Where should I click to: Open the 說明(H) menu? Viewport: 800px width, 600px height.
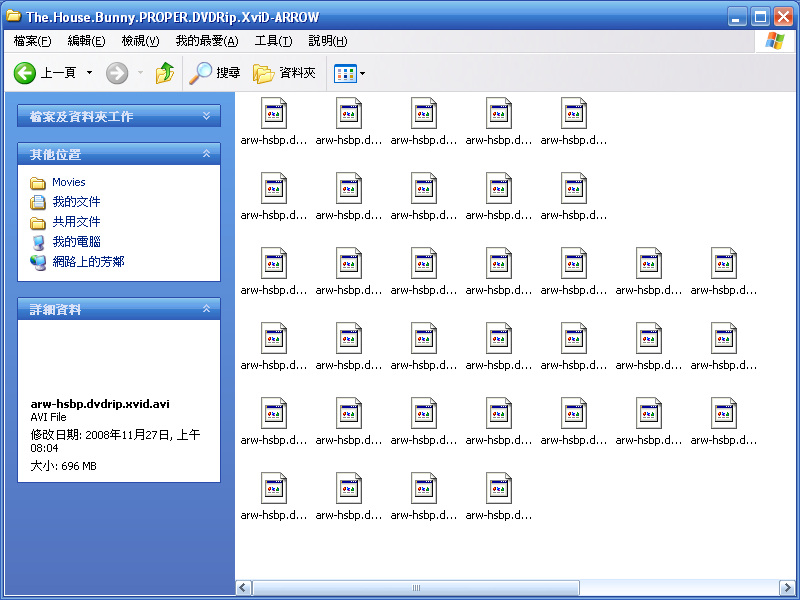tap(328, 41)
